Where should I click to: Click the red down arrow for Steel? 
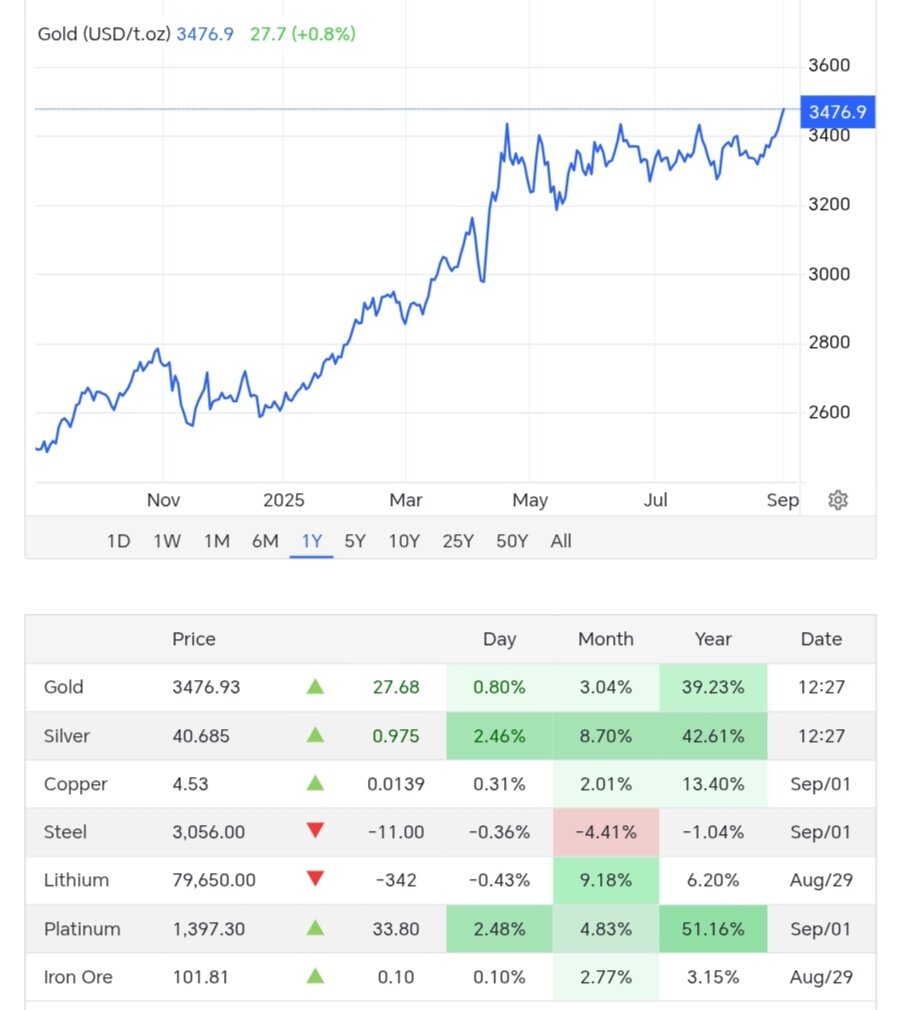pos(316,832)
